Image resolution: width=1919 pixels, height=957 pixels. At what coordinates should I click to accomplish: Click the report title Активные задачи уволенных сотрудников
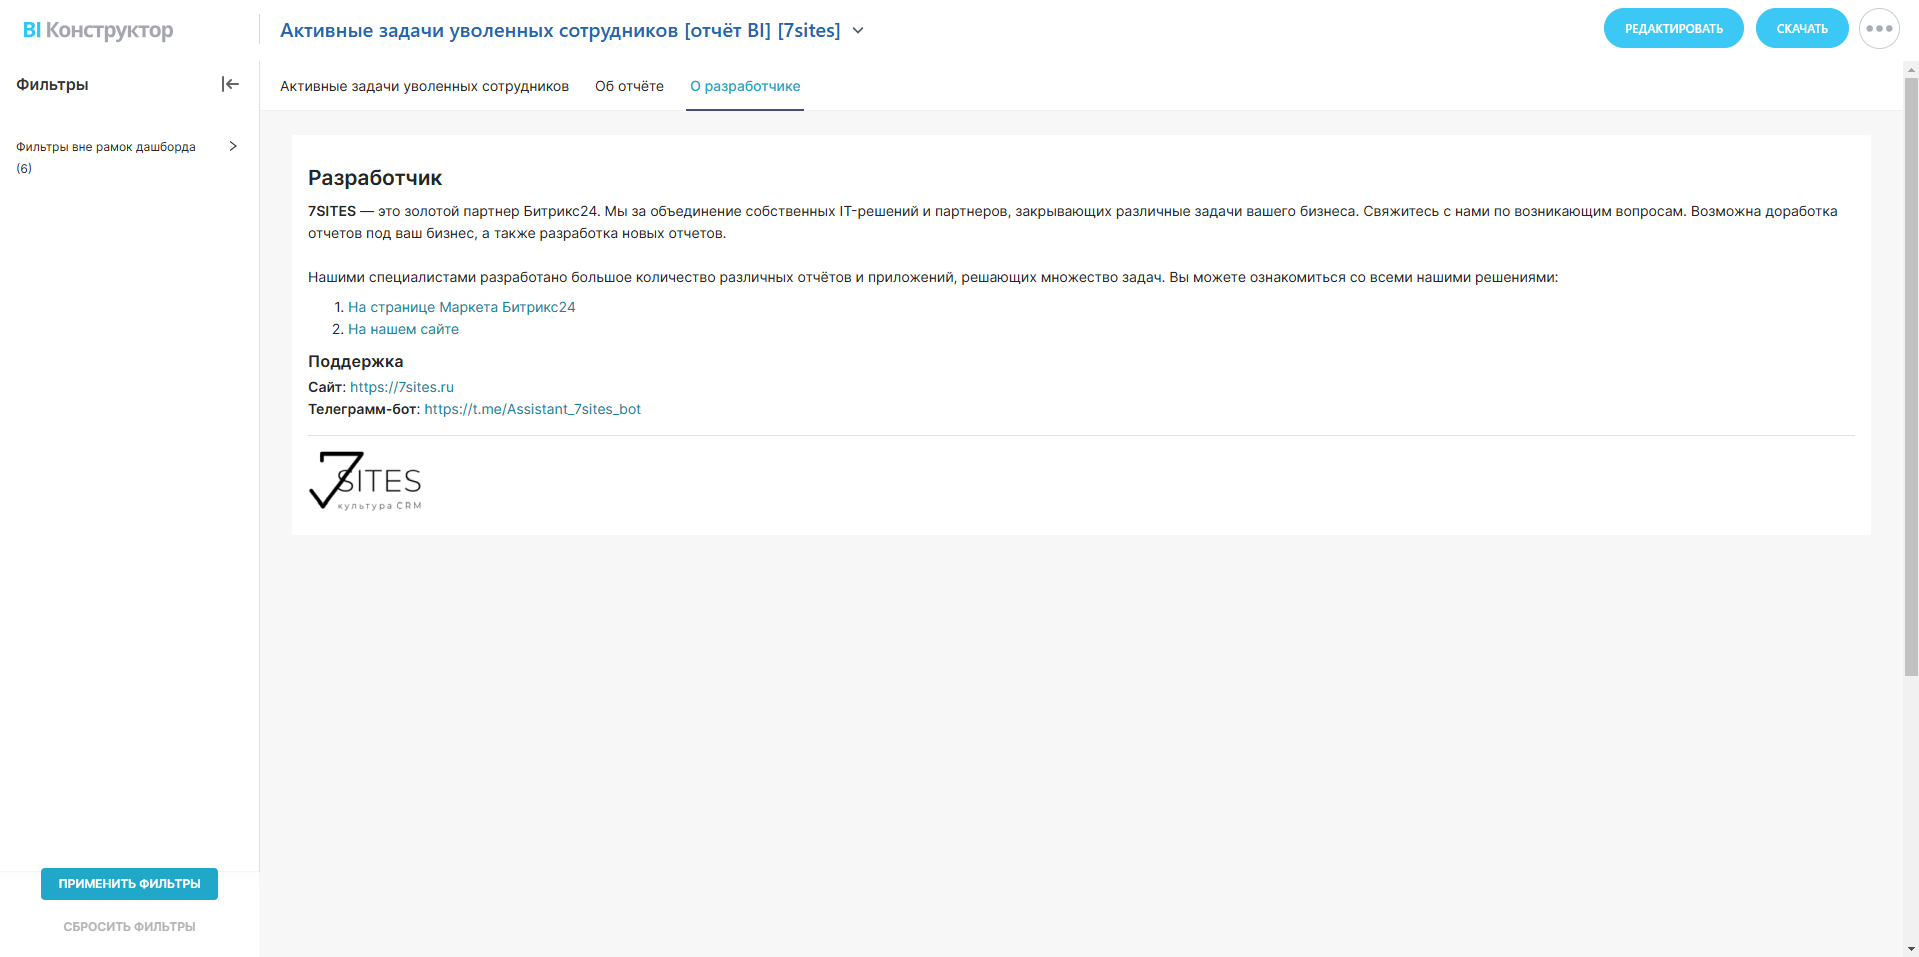coord(560,30)
